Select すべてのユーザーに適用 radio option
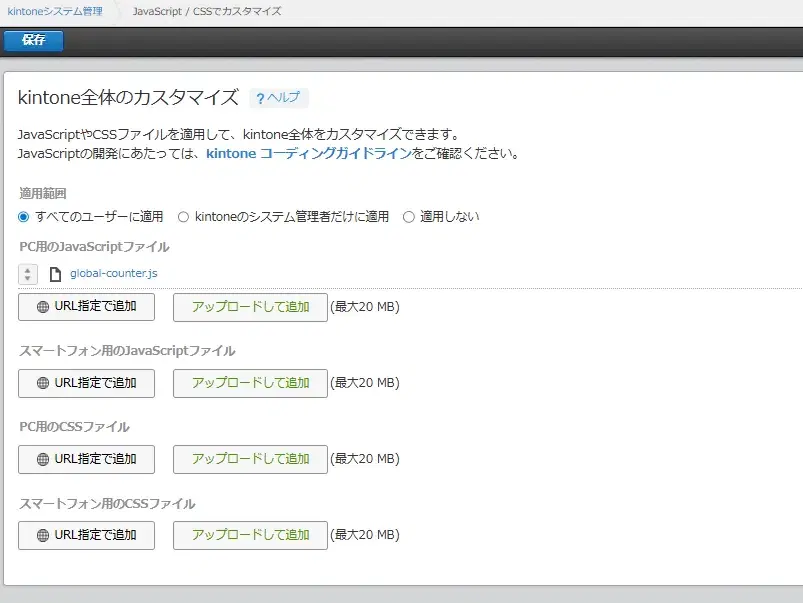The image size is (803, 603). [x=23, y=217]
